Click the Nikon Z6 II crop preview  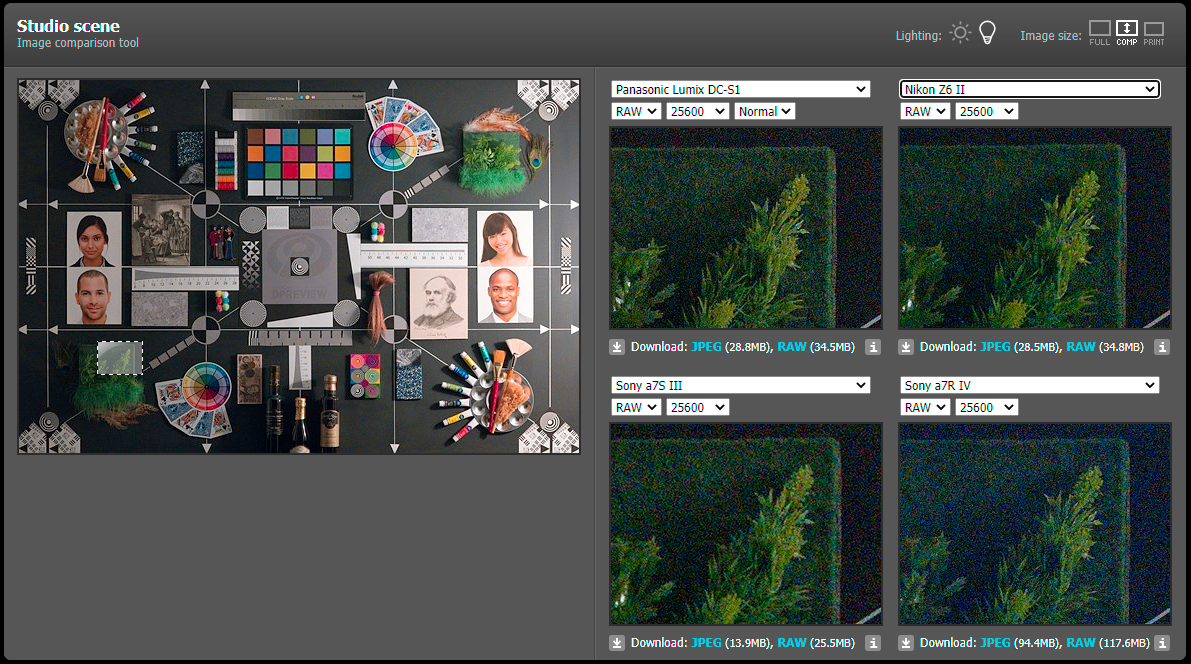(1035, 228)
